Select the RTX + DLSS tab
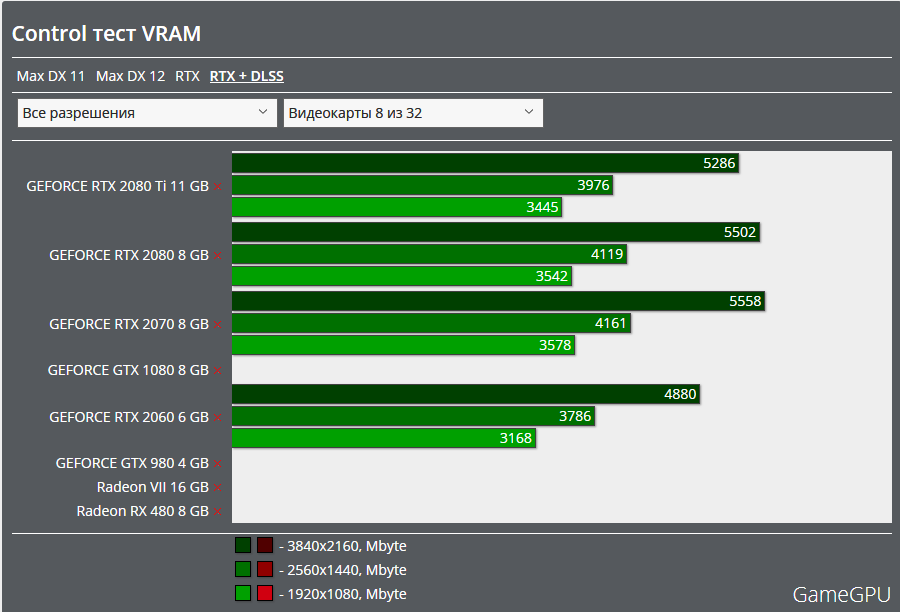The height and width of the screenshot is (612, 900). point(247,76)
